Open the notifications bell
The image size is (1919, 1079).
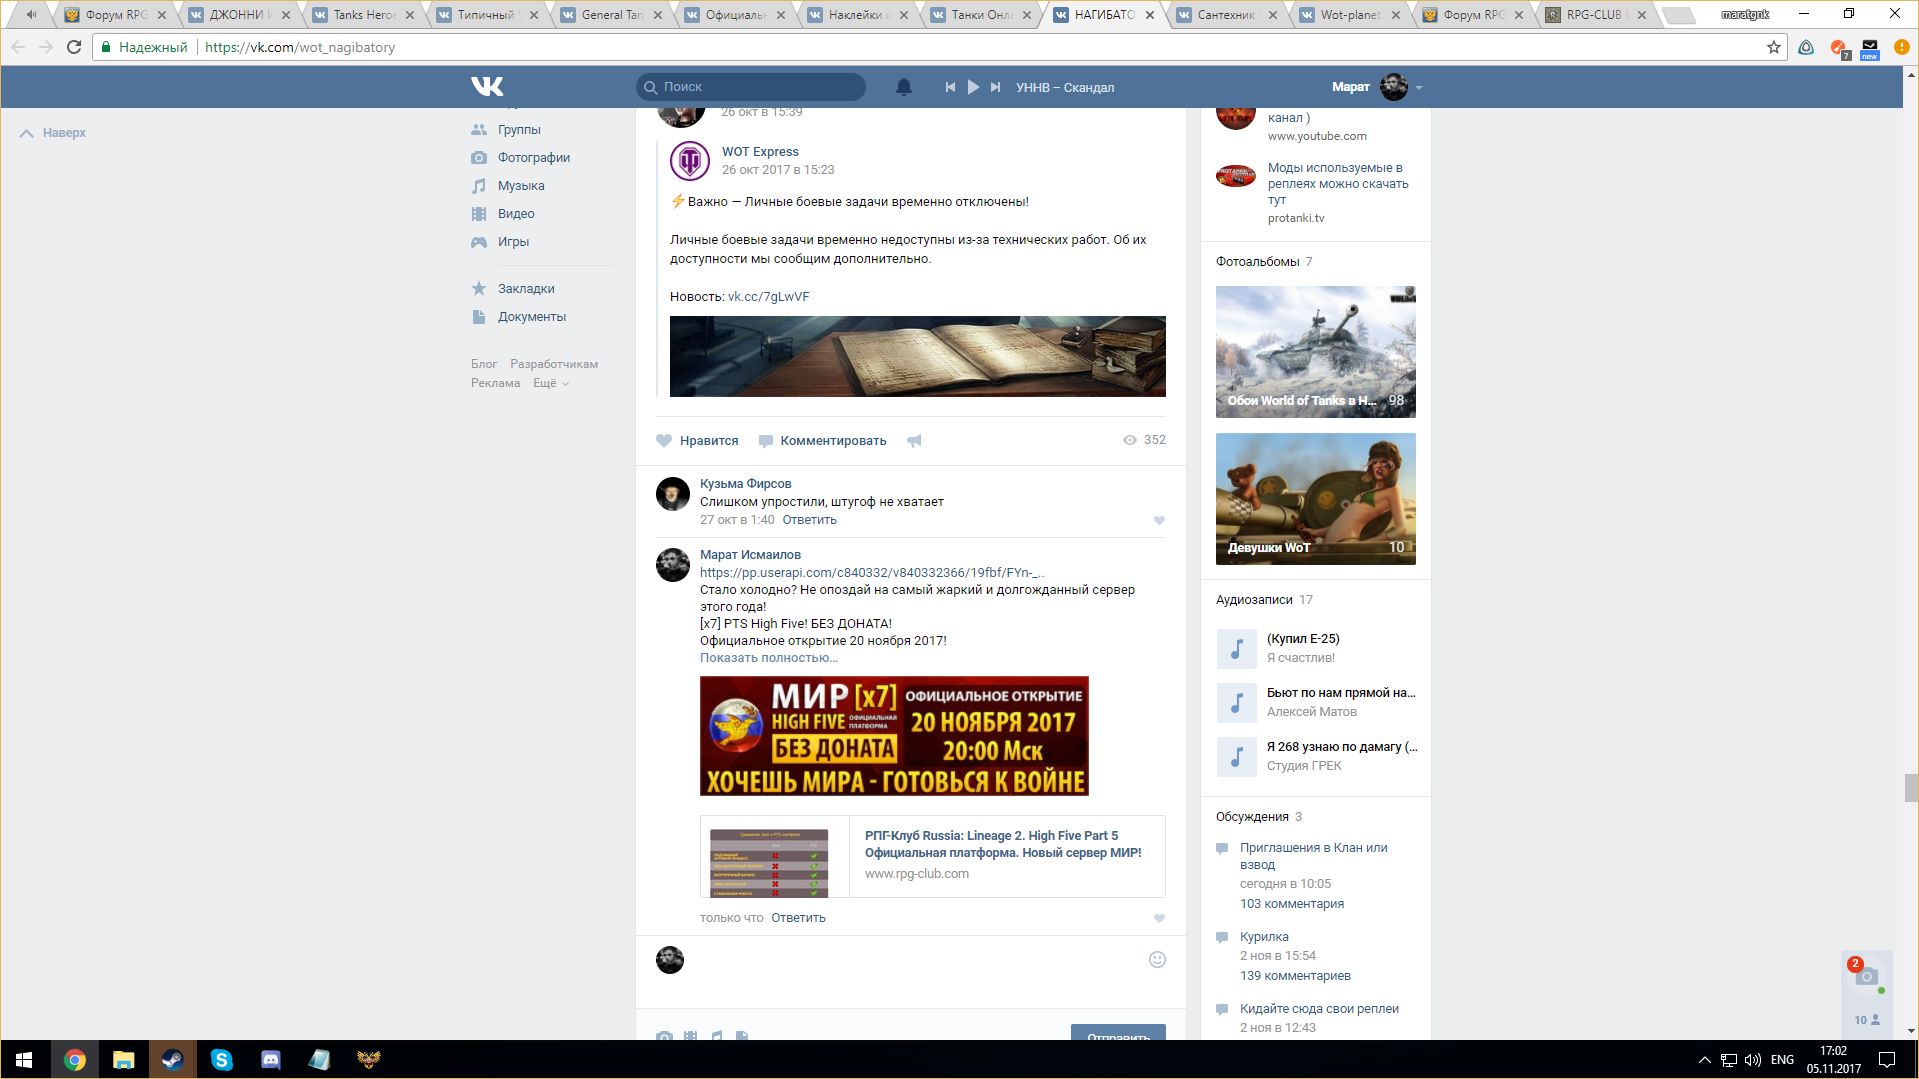tap(903, 87)
